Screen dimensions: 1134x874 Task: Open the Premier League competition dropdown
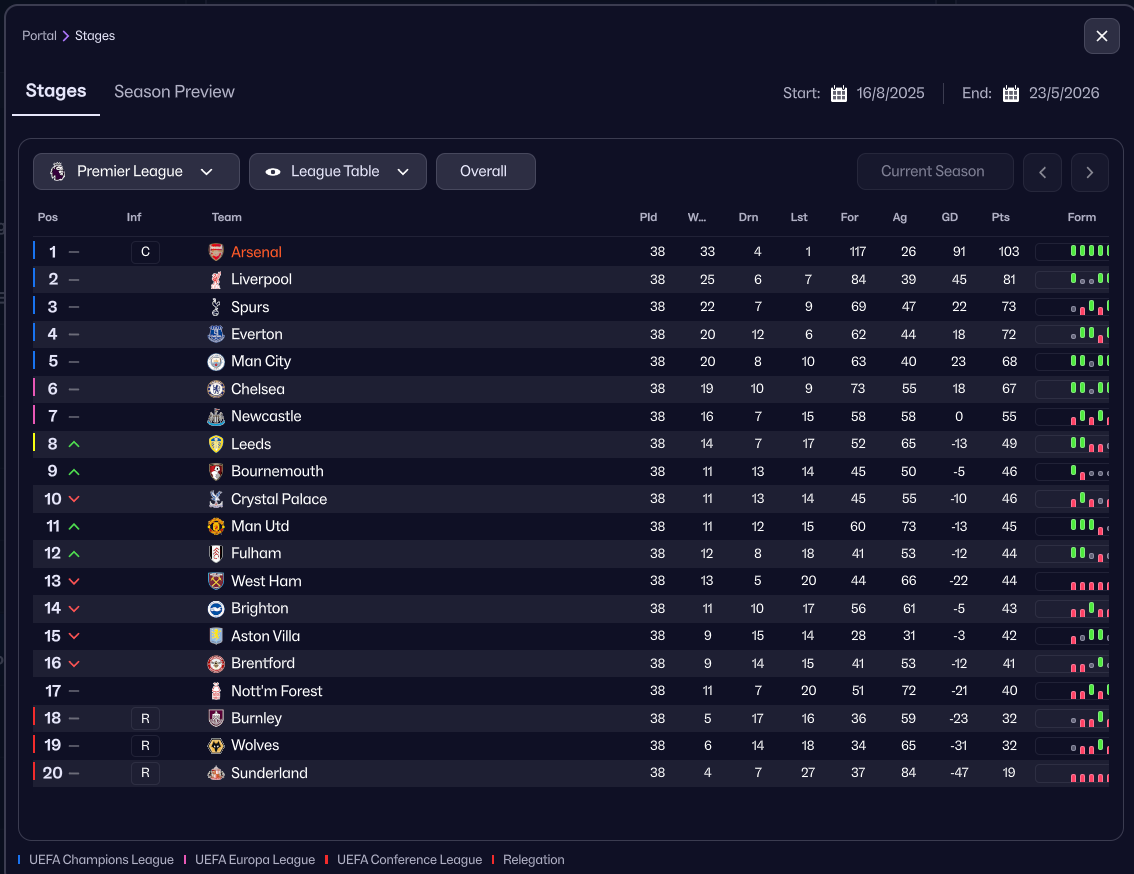(x=136, y=171)
